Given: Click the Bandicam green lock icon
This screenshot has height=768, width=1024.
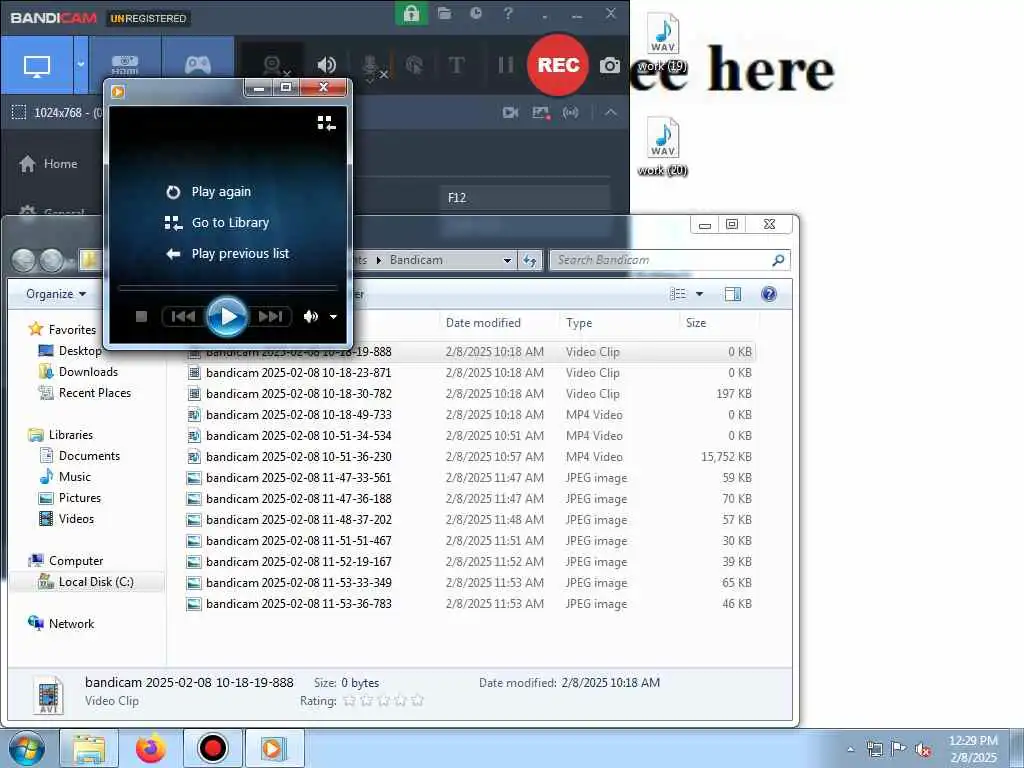Looking at the screenshot, I should tap(411, 13).
